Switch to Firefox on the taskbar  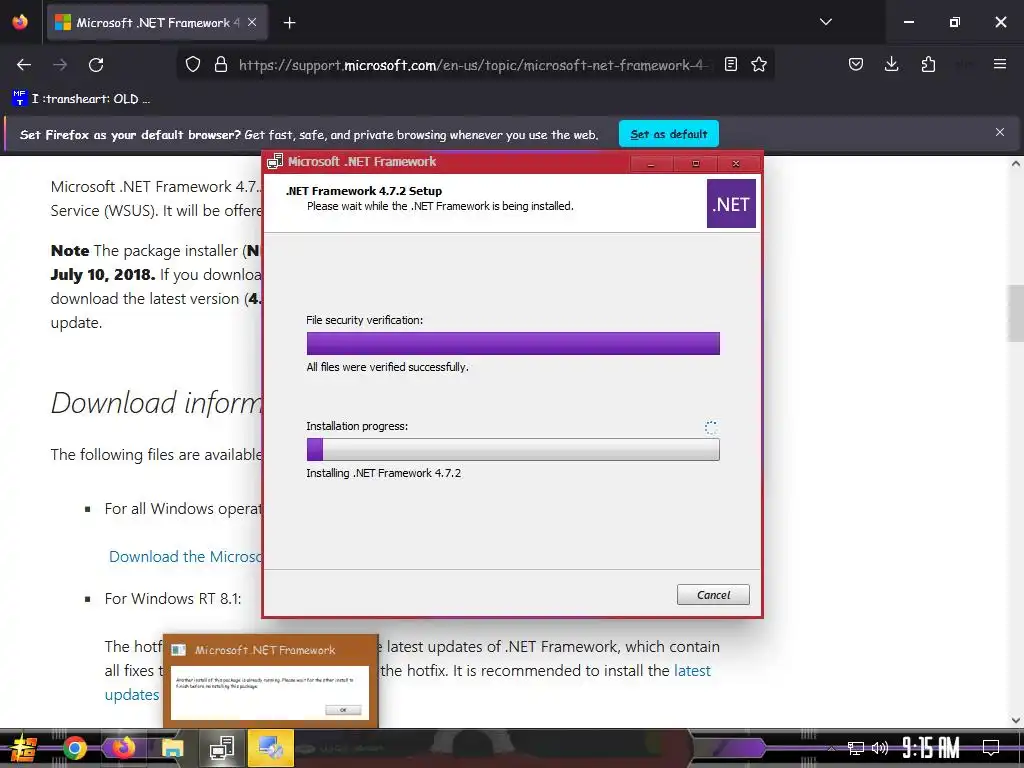coord(123,748)
